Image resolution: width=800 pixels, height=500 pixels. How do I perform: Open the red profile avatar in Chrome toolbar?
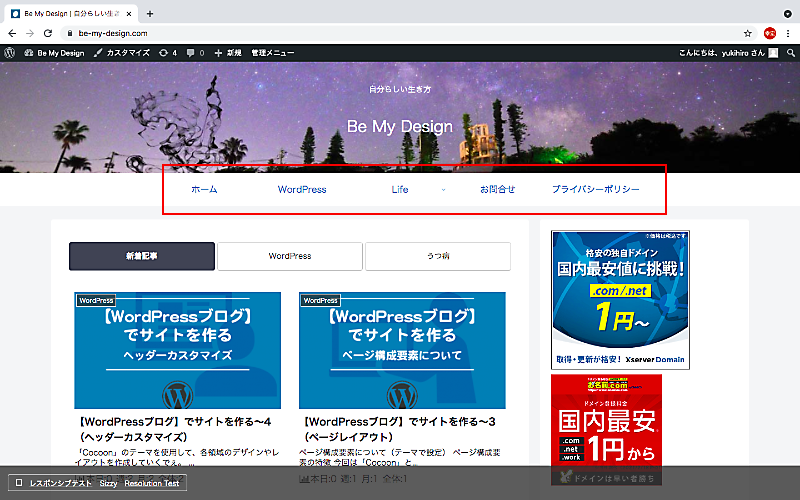click(769, 33)
